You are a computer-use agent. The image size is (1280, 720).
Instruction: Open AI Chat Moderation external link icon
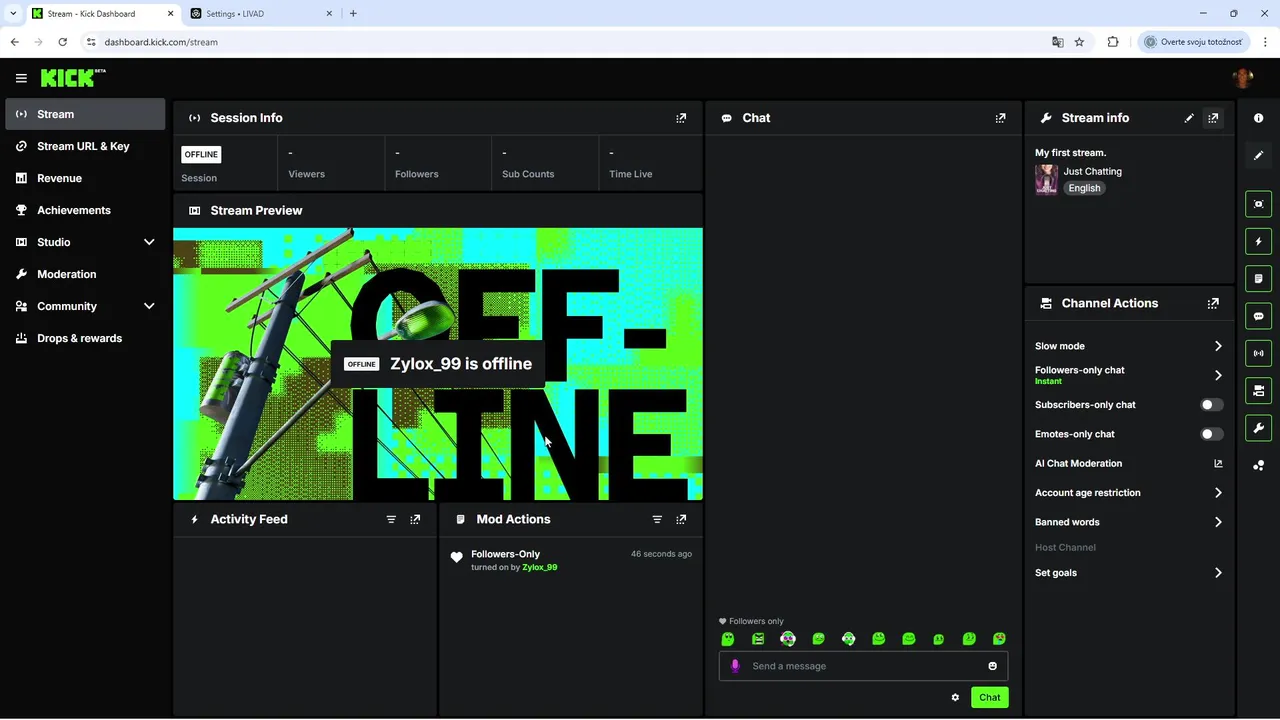tap(1218, 463)
